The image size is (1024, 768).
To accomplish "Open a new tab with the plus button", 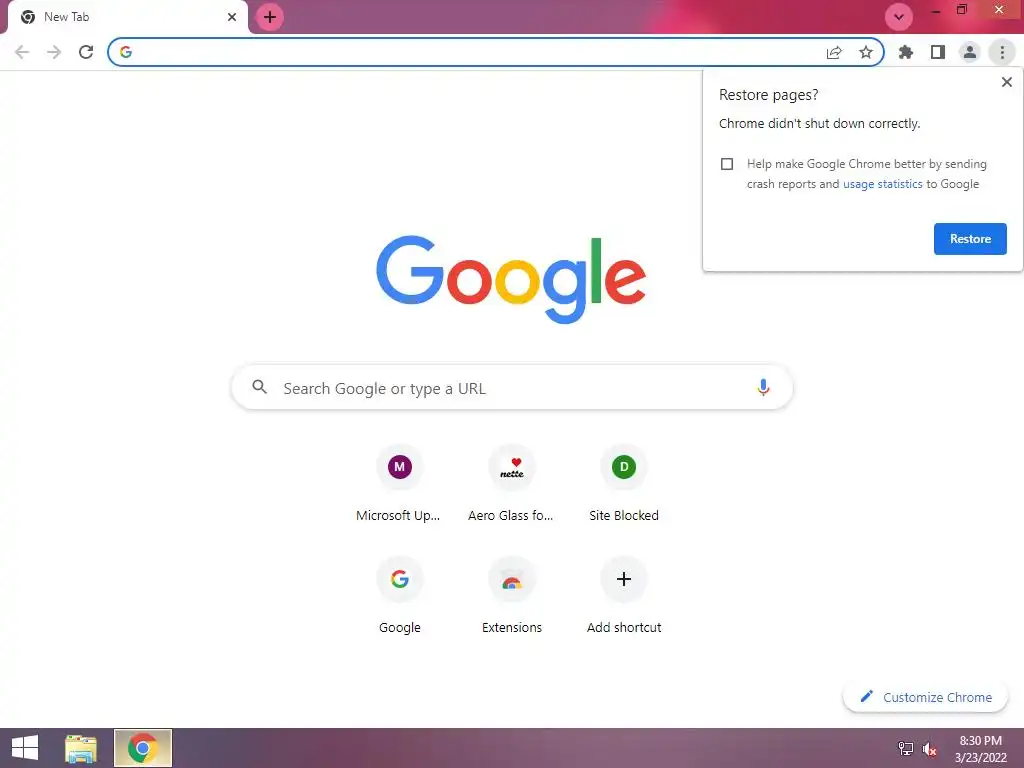I will pos(270,17).
